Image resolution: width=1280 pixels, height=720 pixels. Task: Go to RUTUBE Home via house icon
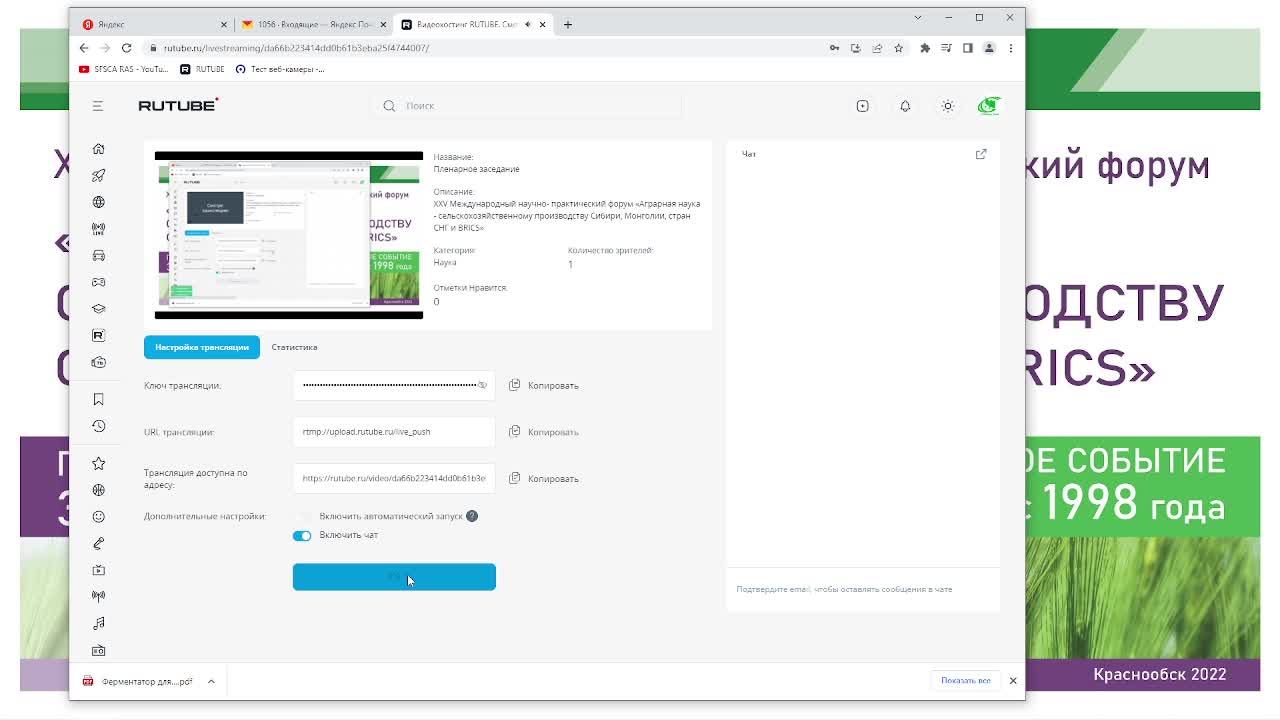(98, 149)
